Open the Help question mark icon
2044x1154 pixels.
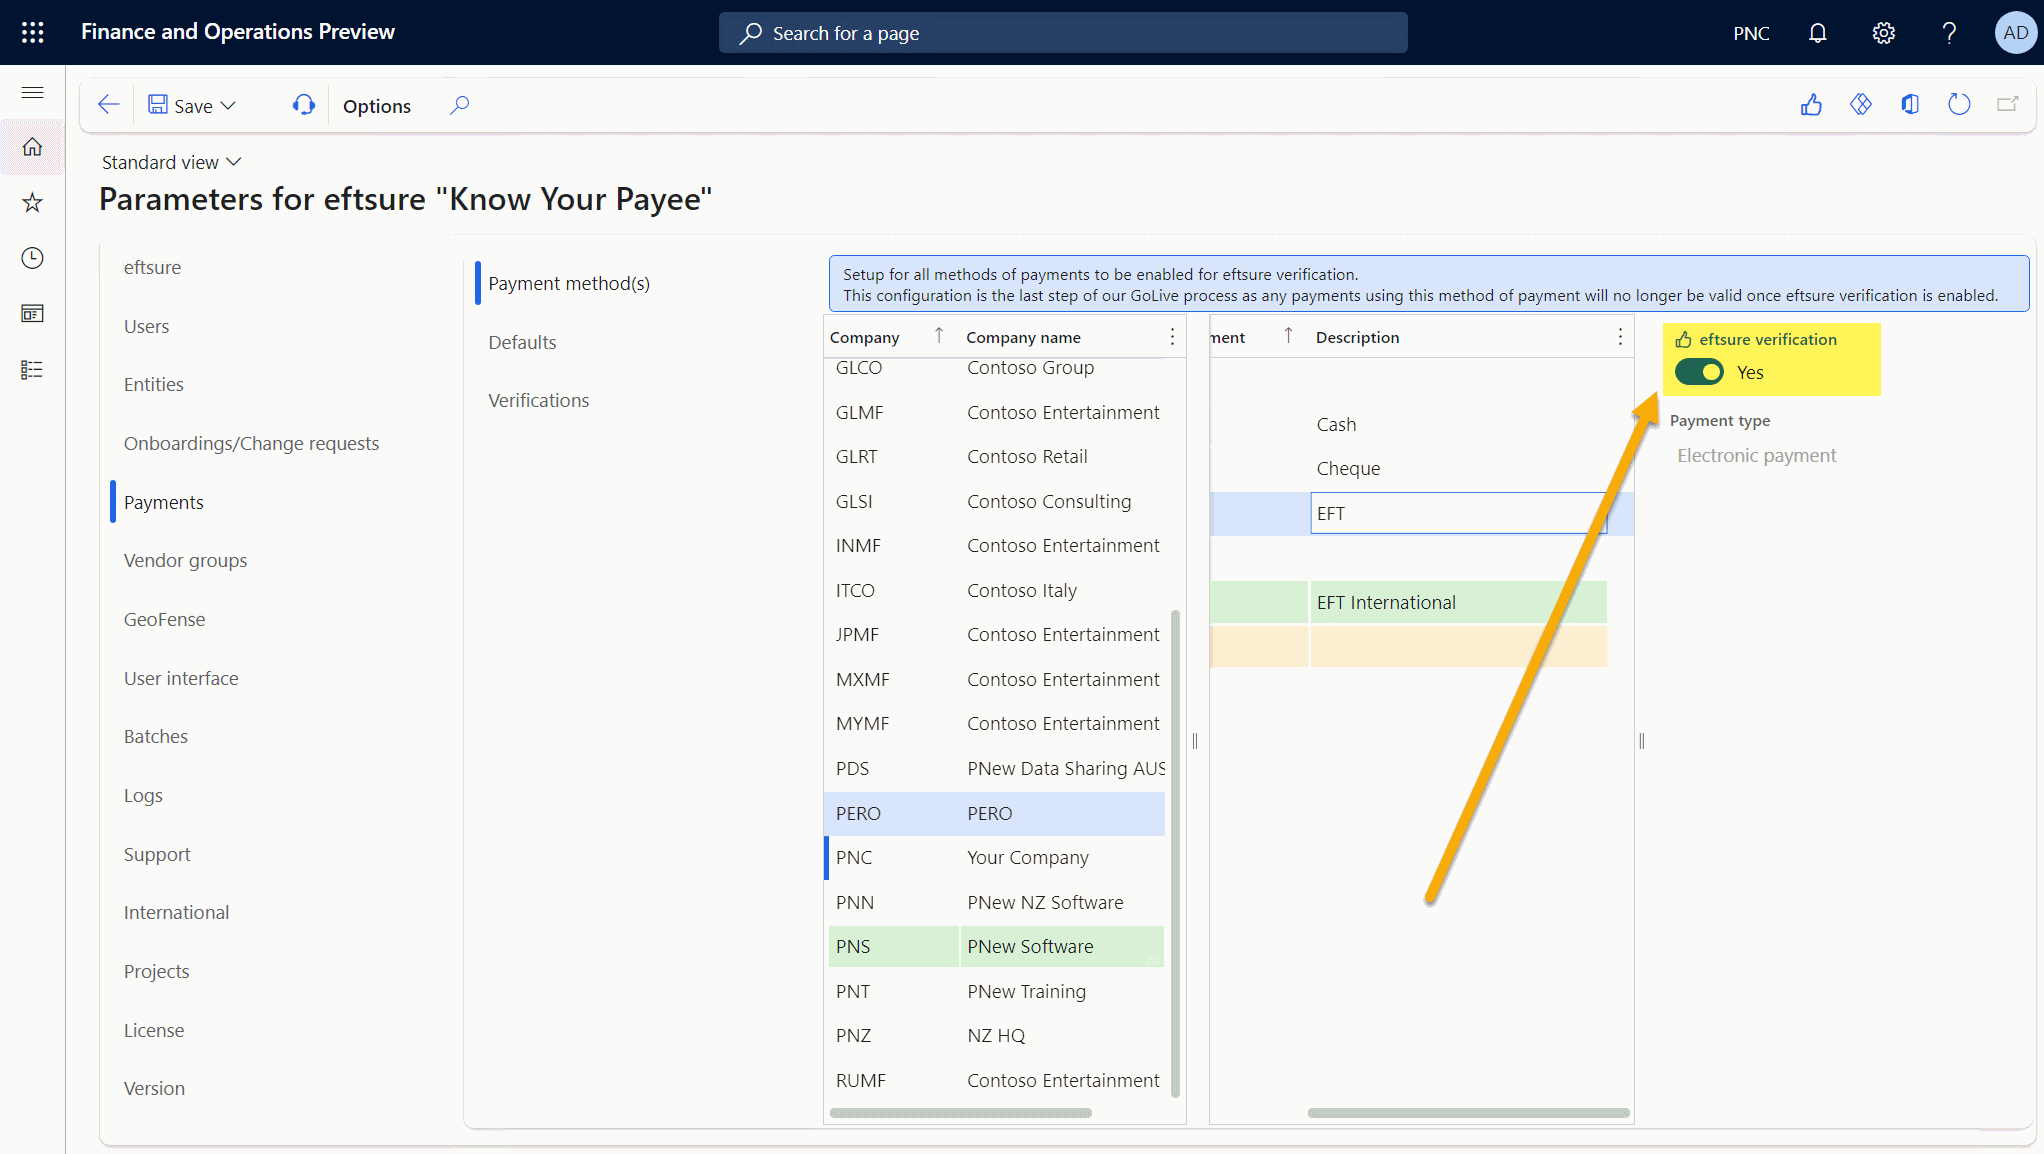pos(1948,33)
